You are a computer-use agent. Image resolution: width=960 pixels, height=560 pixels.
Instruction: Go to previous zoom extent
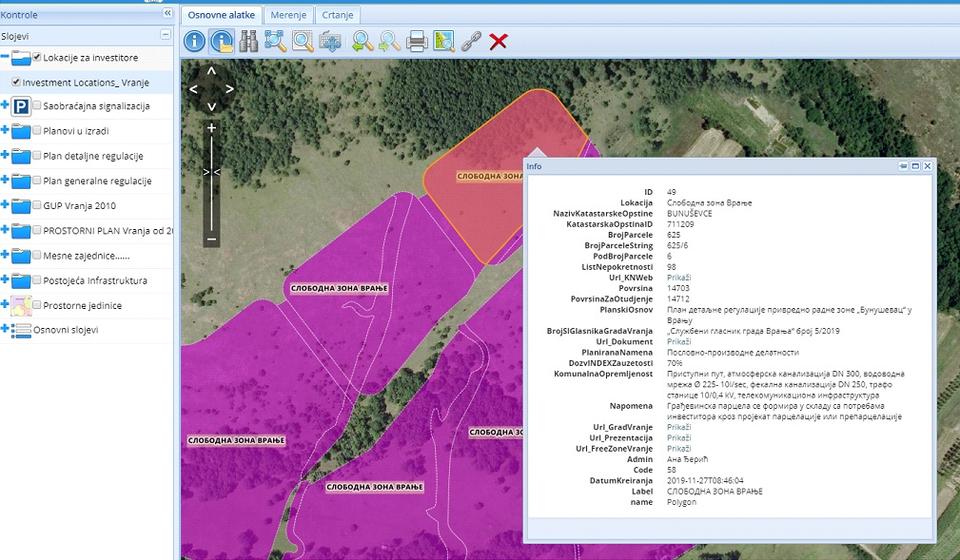(363, 41)
